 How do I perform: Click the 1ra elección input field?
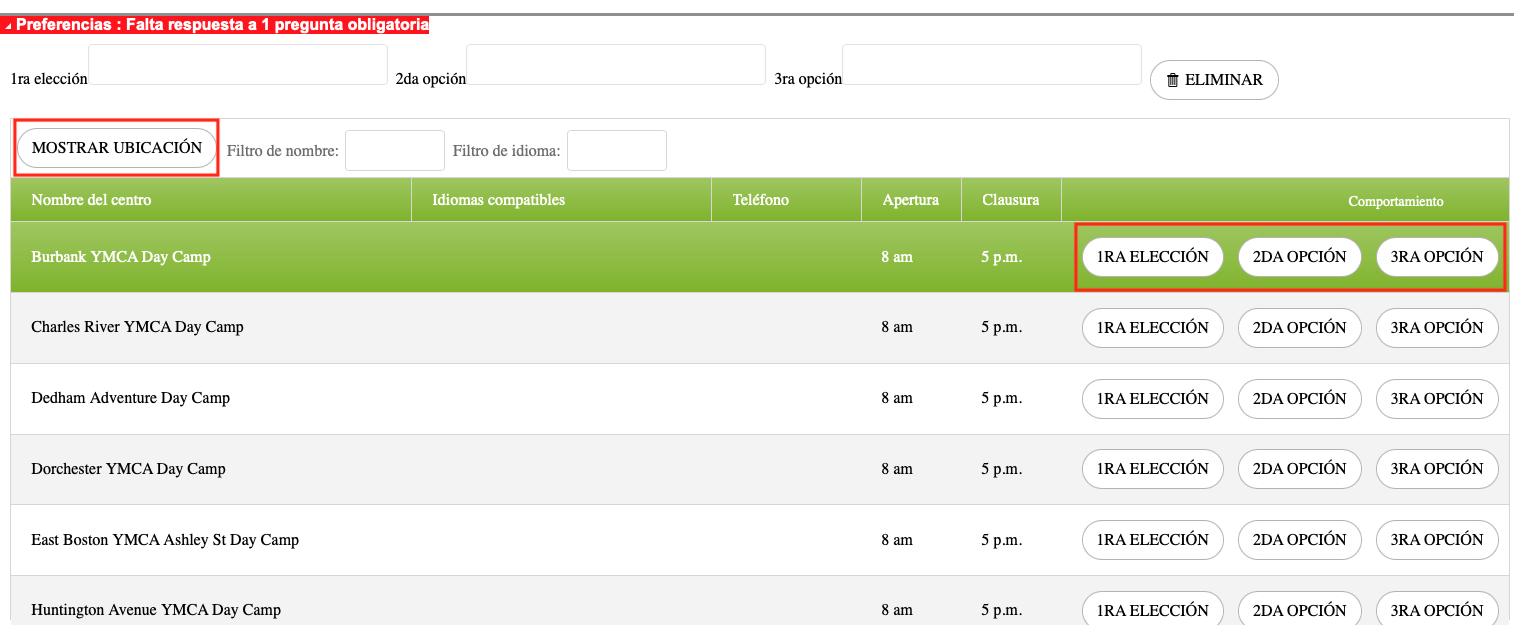(x=238, y=65)
